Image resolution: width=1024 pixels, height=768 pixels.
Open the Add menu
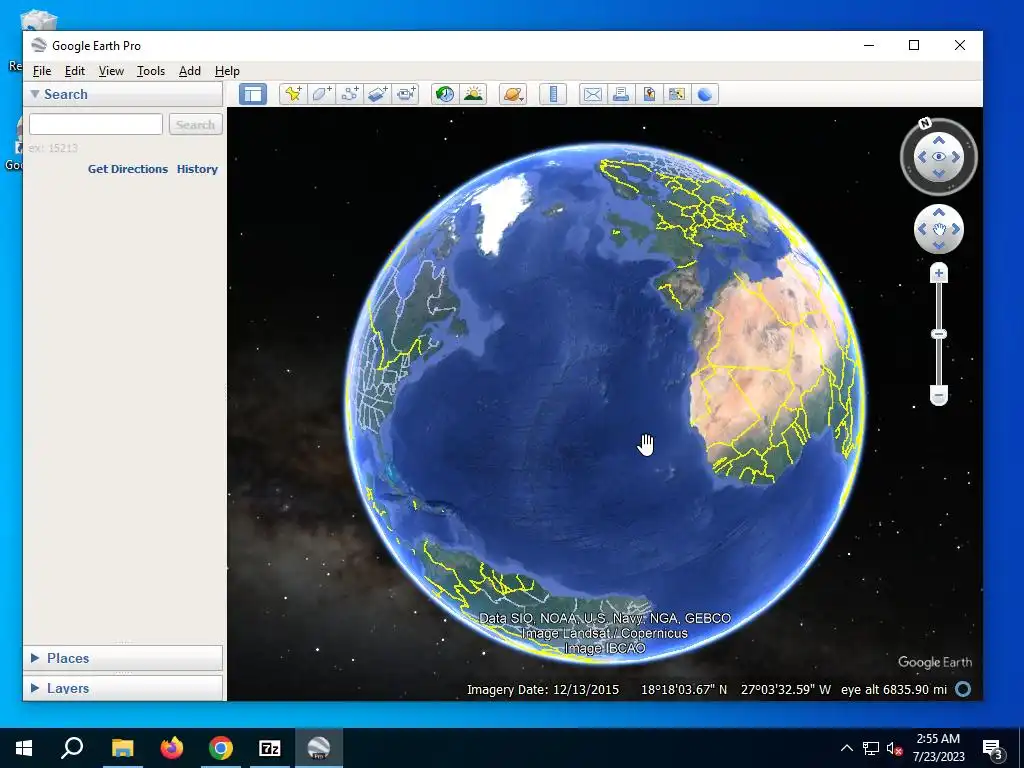click(190, 71)
